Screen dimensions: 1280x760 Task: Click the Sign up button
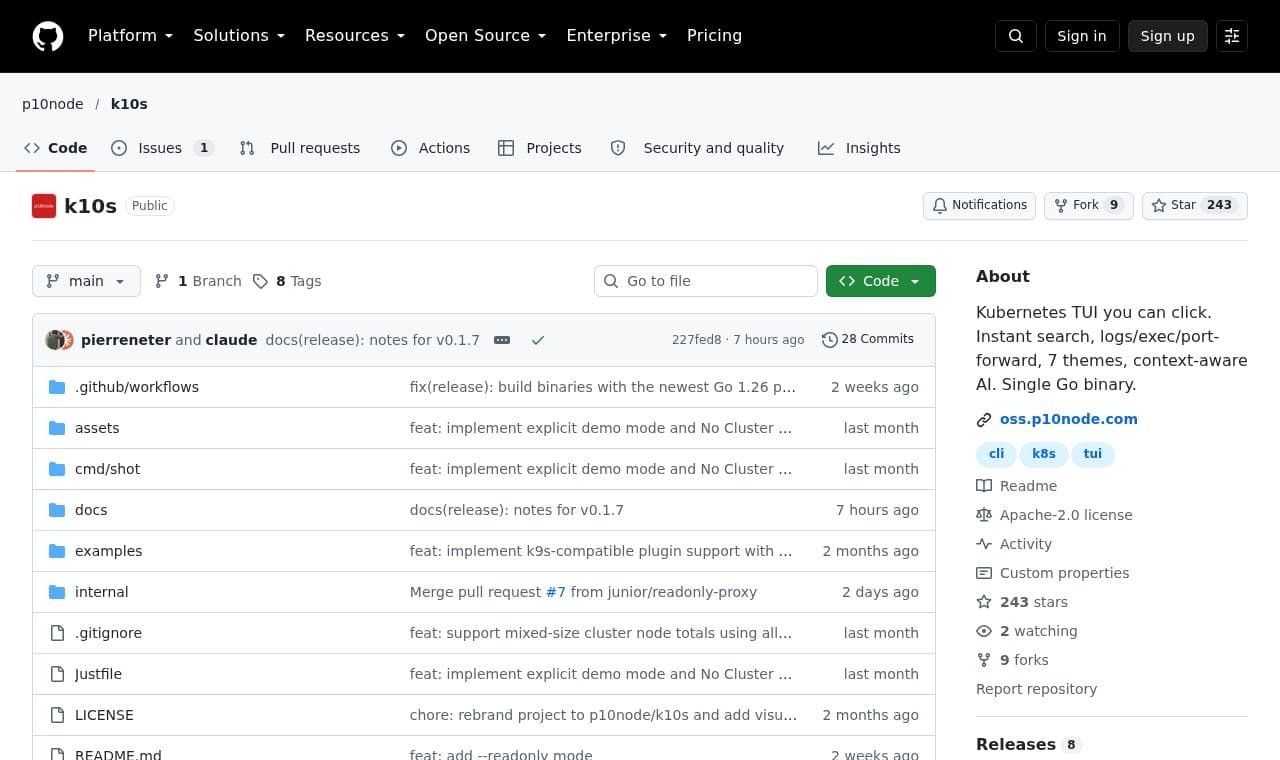[x=1167, y=36]
